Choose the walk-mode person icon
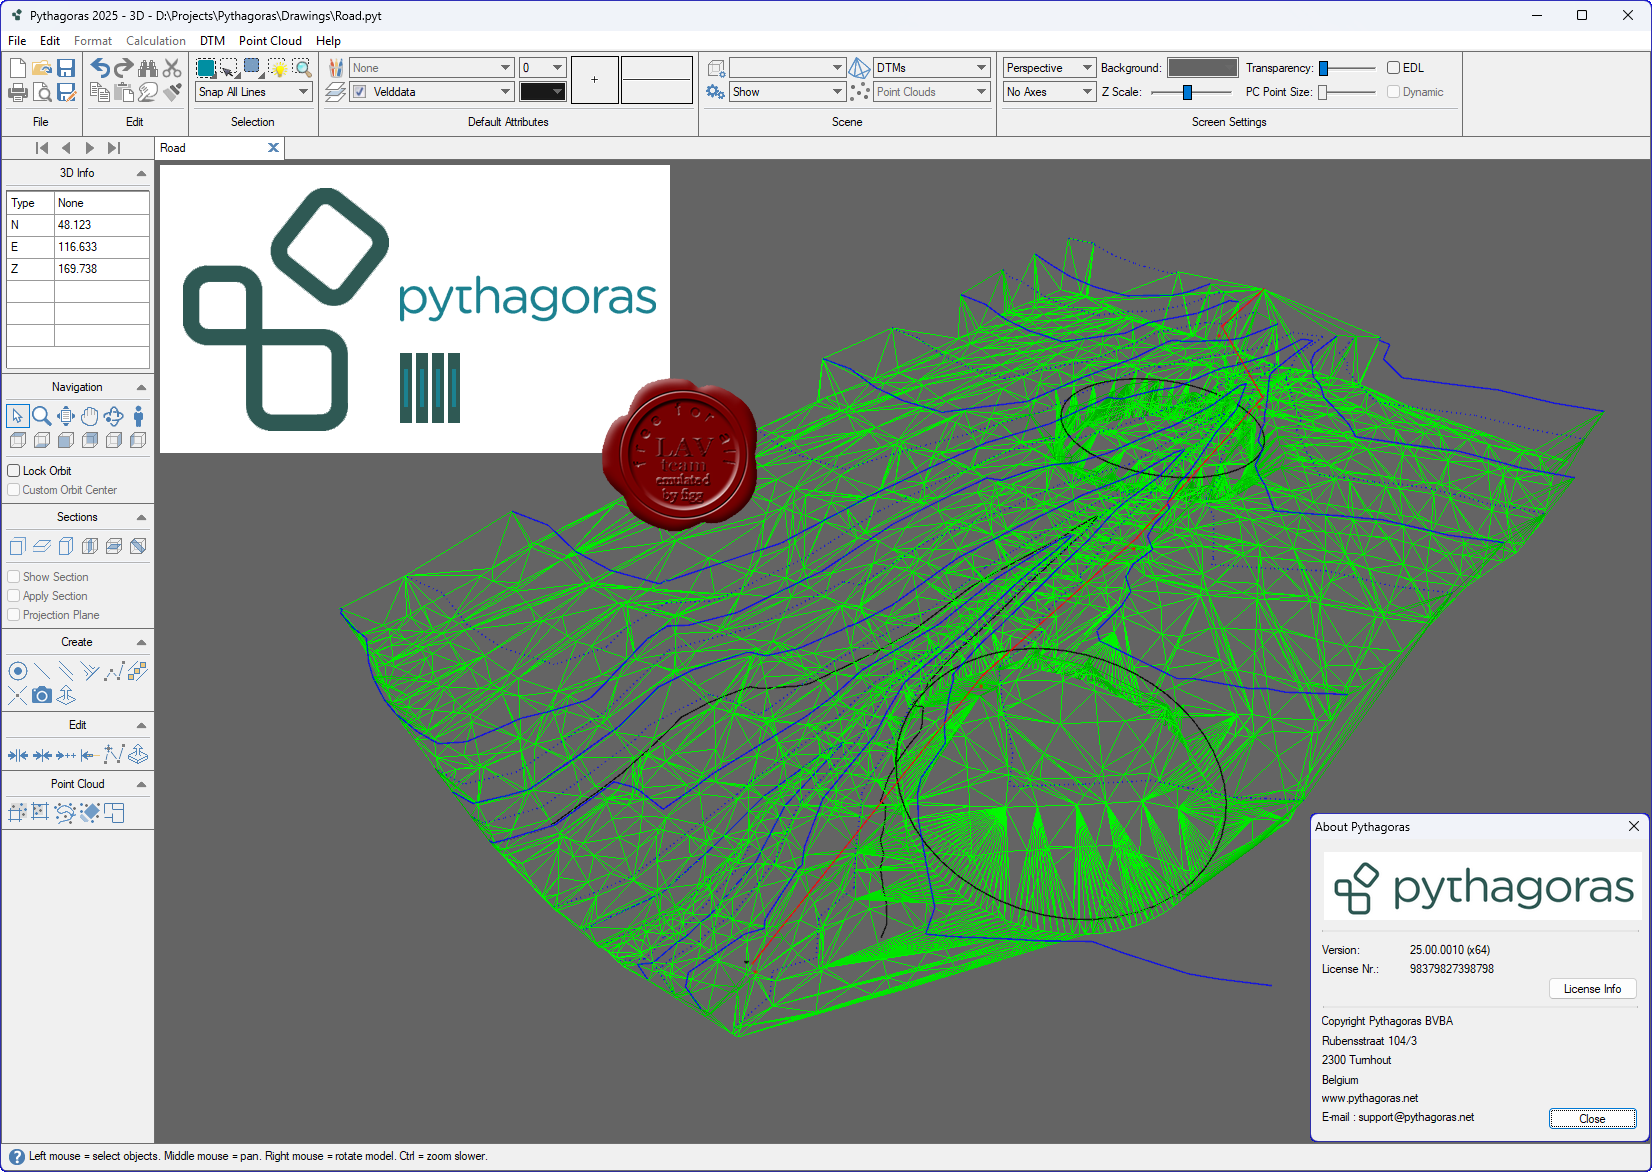 (138, 416)
